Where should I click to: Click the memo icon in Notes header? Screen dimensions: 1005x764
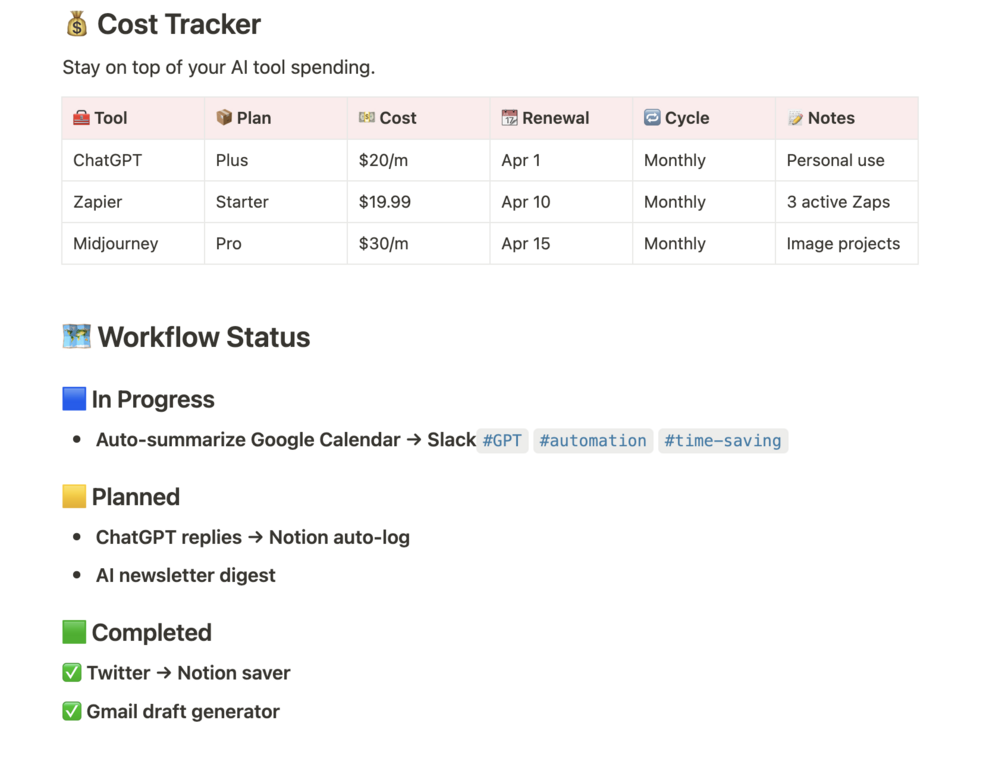point(795,119)
